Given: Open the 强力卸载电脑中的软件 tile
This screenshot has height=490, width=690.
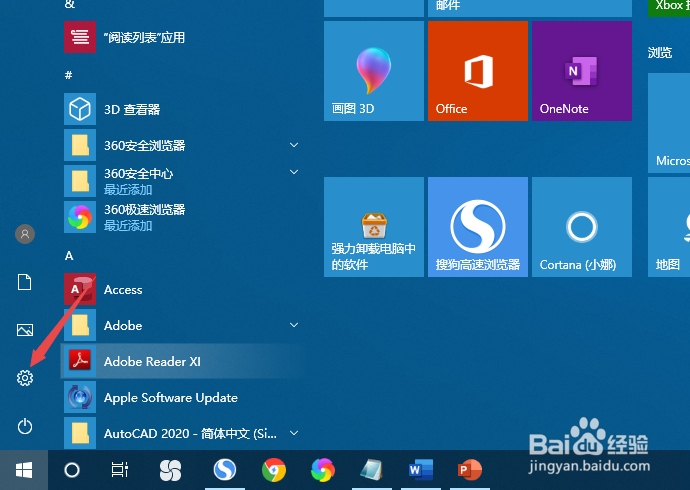Looking at the screenshot, I should click(374, 227).
